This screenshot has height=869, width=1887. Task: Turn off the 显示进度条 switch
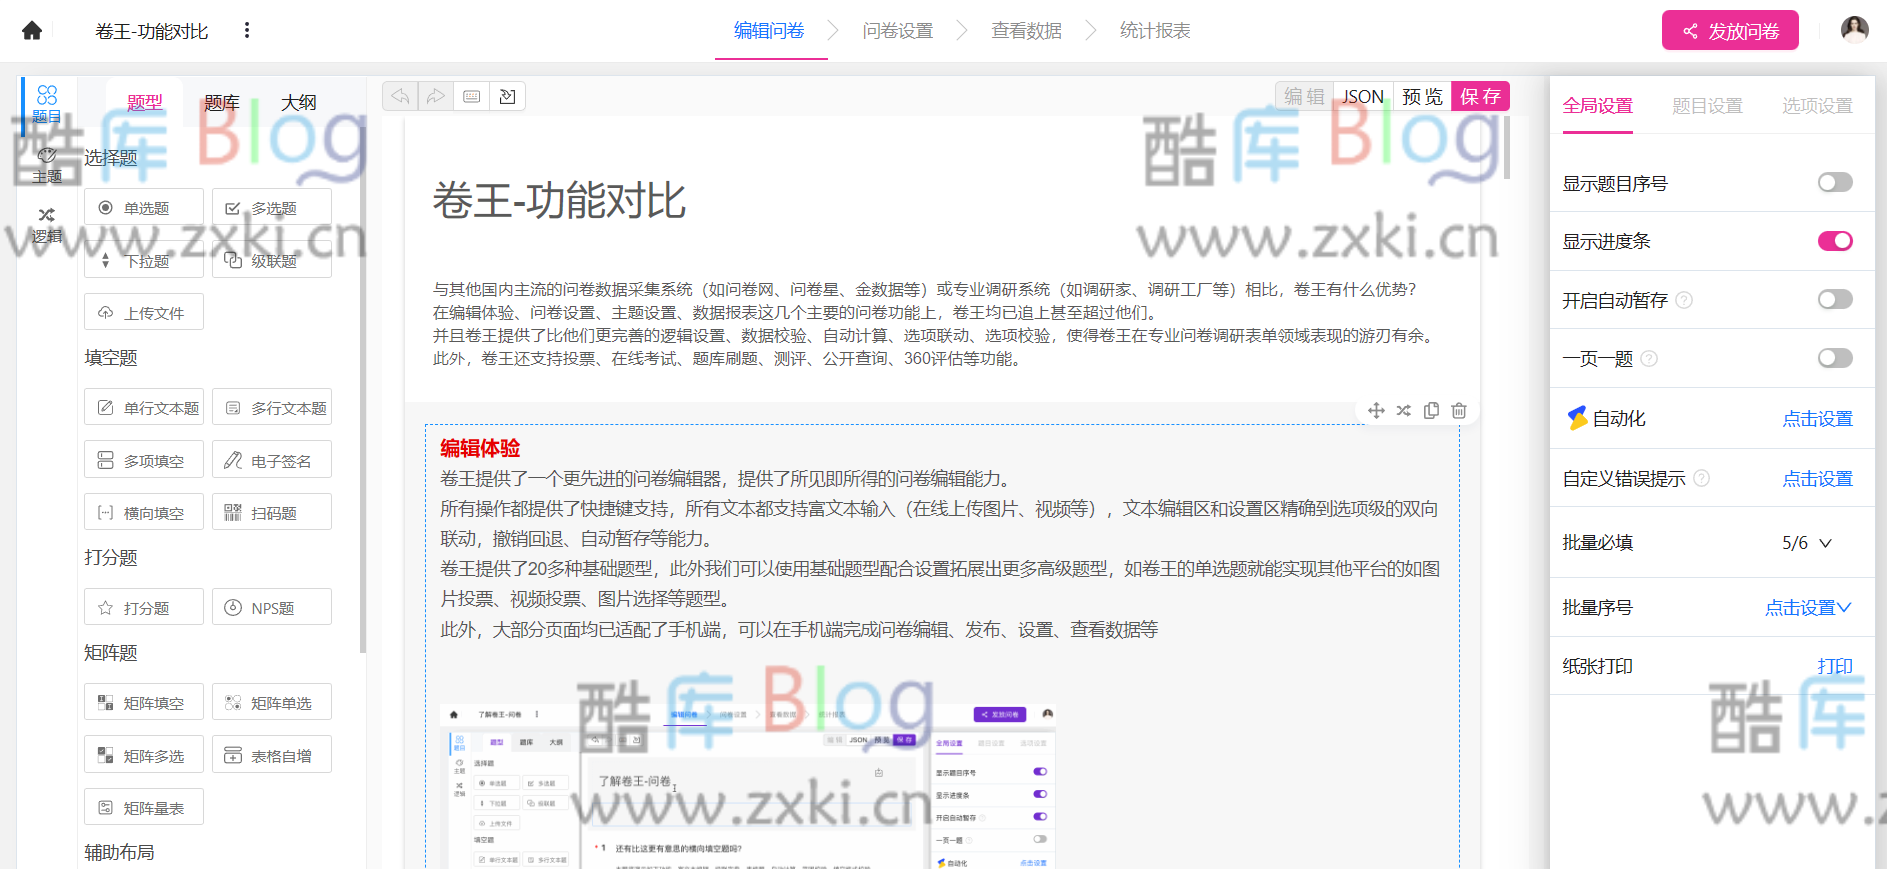1835,241
